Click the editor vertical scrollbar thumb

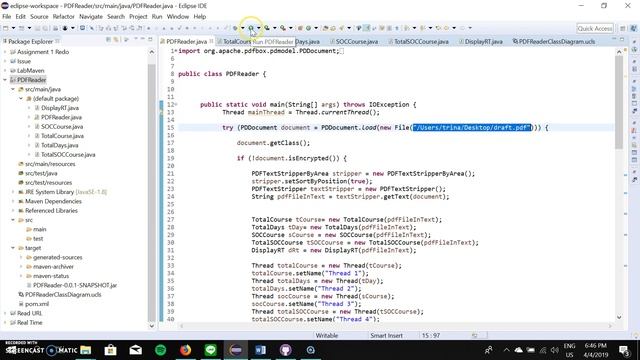coord(619,102)
